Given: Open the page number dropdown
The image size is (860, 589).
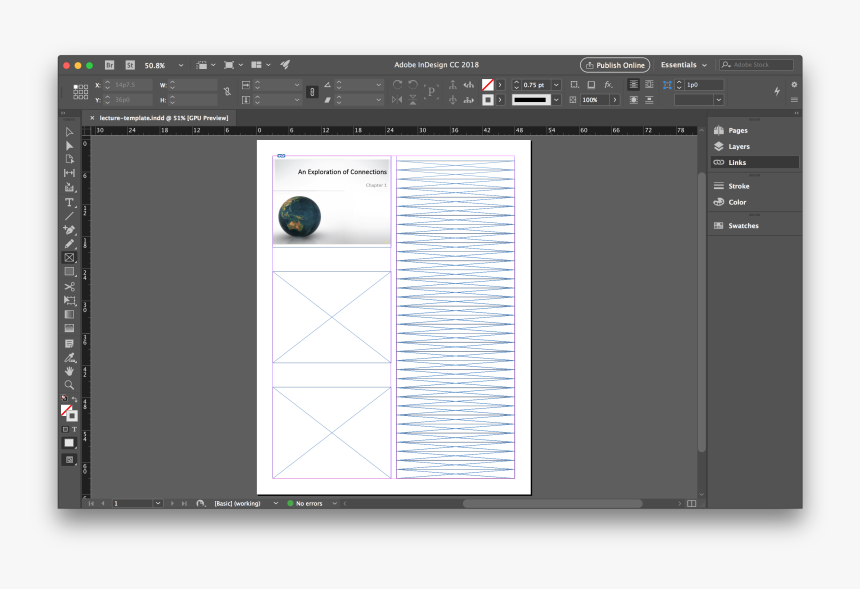Looking at the screenshot, I should pyautogui.click(x=158, y=503).
